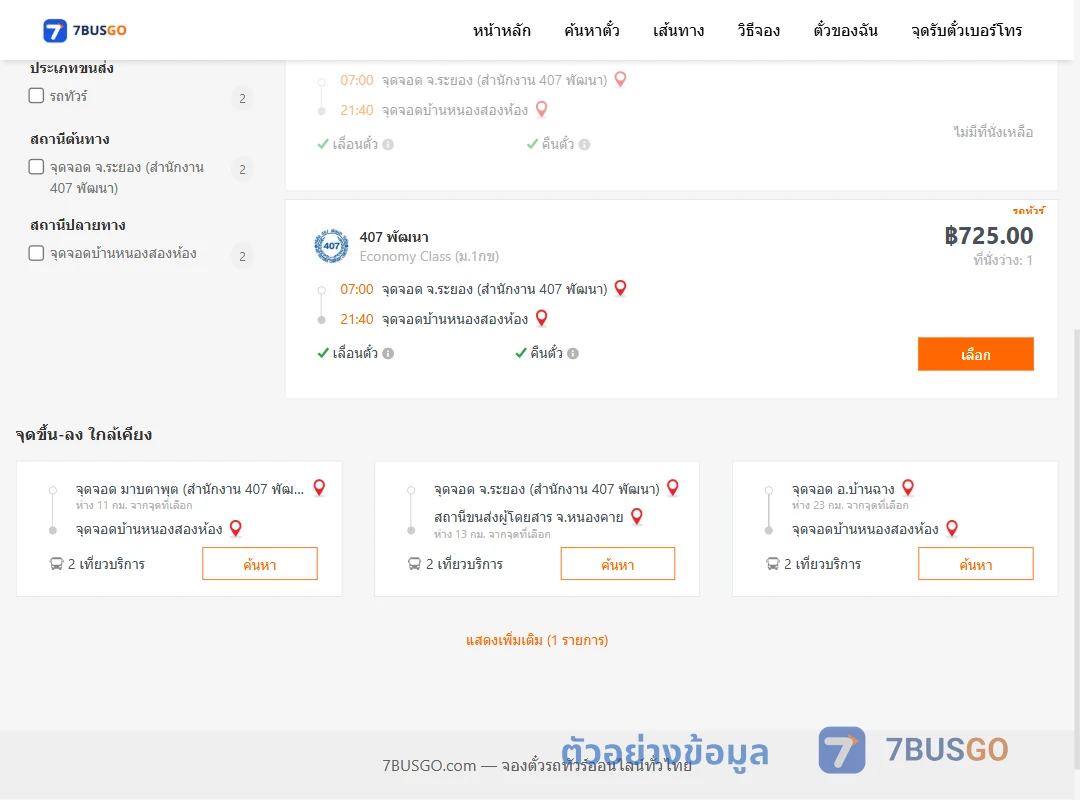Click the 07:00 map pin on the sold-out trip
The image size is (1080, 800).
(620, 79)
